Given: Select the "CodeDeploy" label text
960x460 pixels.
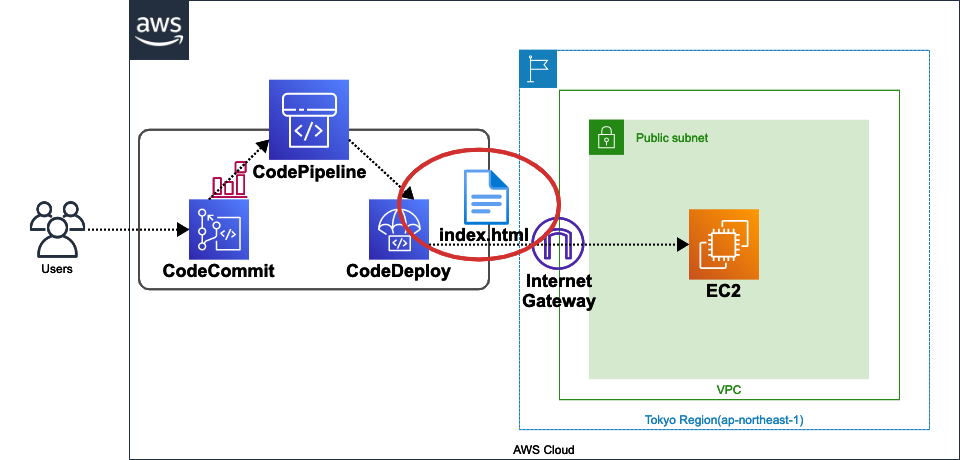Looking at the screenshot, I should (399, 270).
